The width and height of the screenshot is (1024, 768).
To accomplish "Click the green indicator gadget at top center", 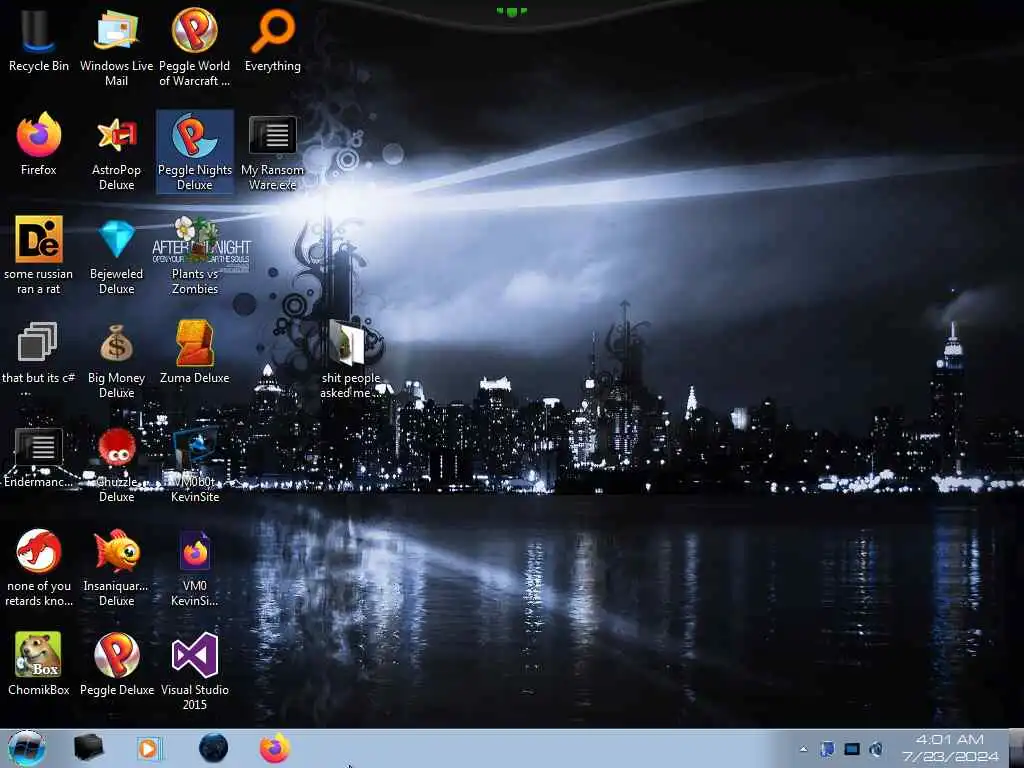I will tap(511, 11).
